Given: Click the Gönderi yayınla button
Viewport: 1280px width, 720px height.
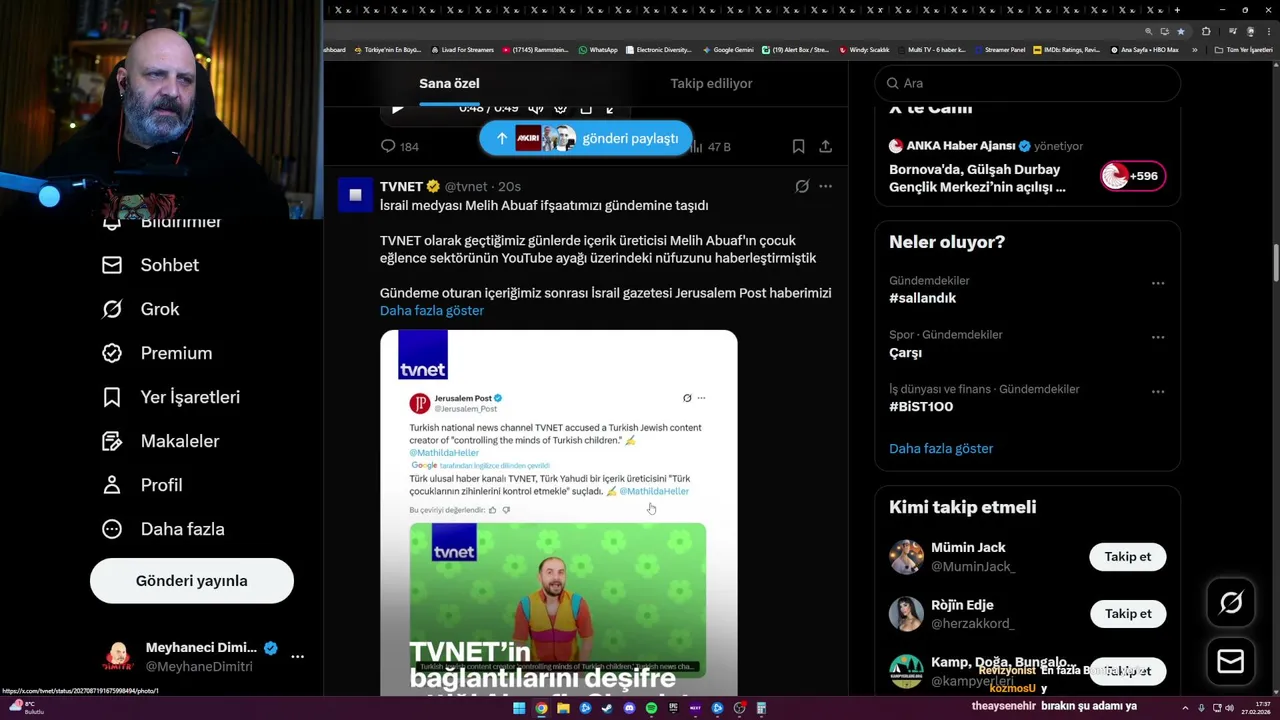Looking at the screenshot, I should click(192, 581).
